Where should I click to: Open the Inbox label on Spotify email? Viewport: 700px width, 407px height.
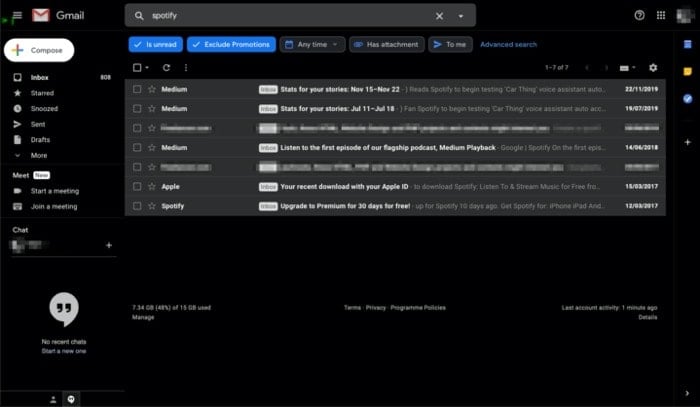[x=268, y=206]
